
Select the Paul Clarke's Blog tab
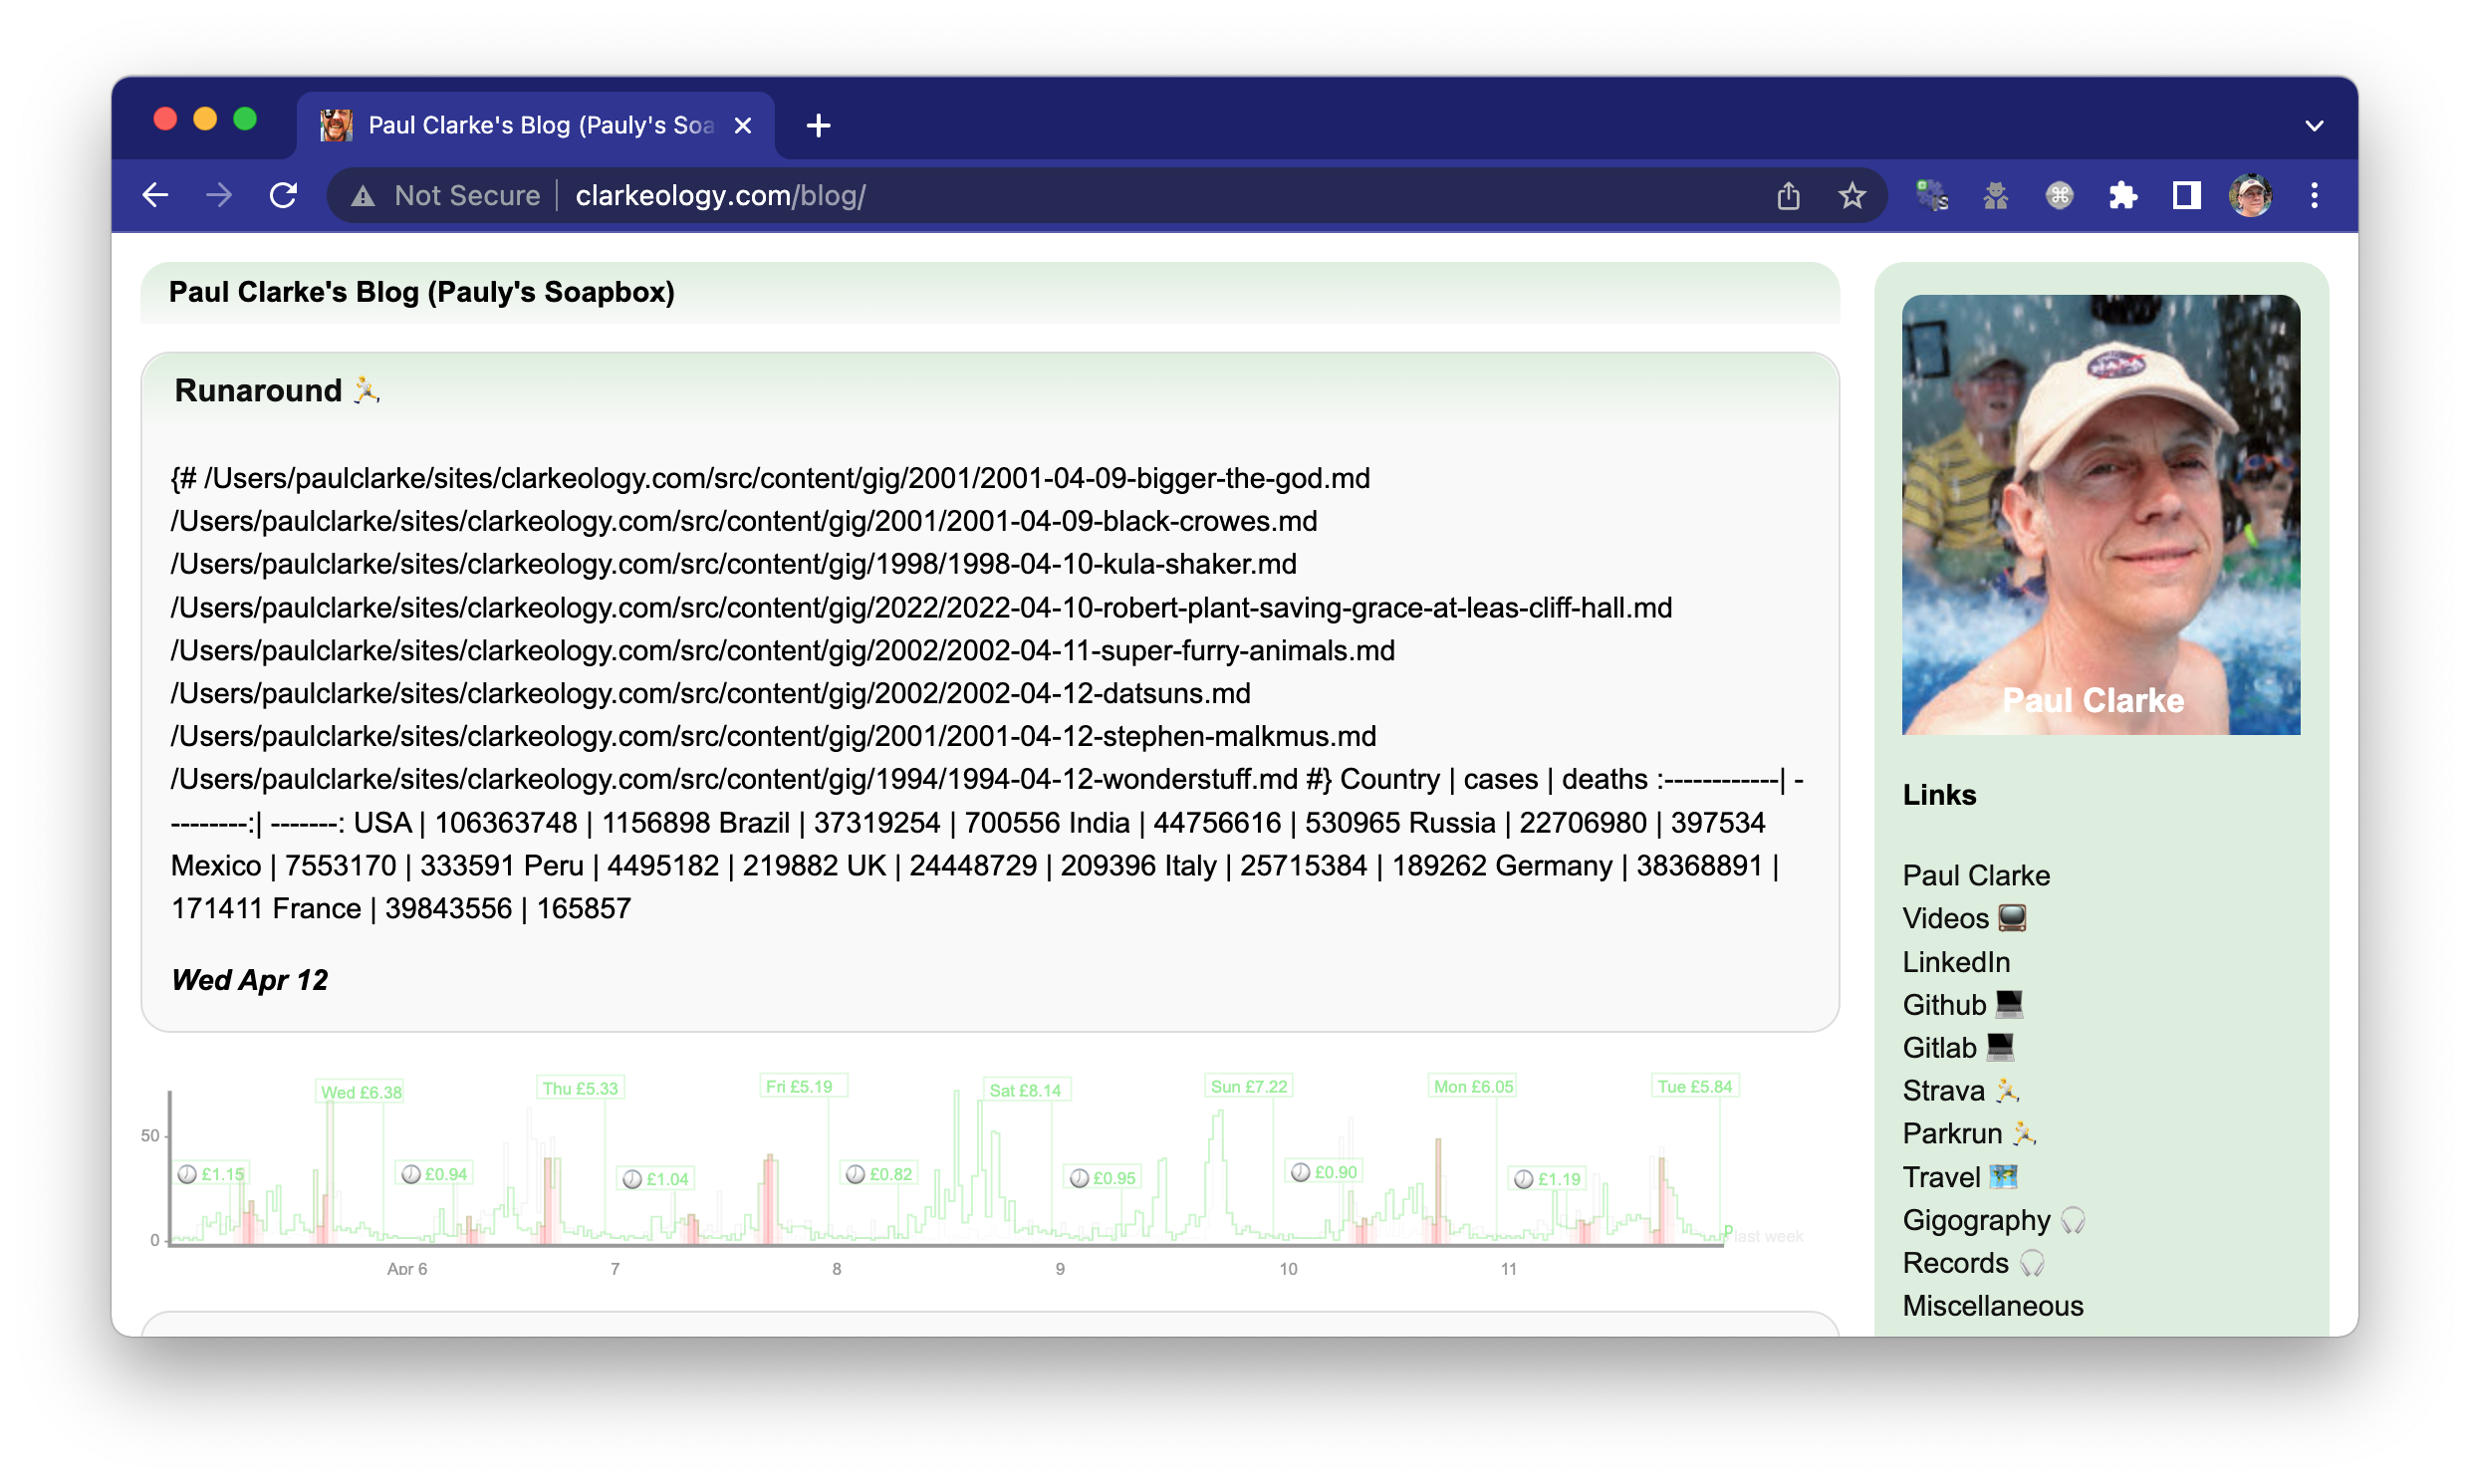pyautogui.click(x=535, y=125)
